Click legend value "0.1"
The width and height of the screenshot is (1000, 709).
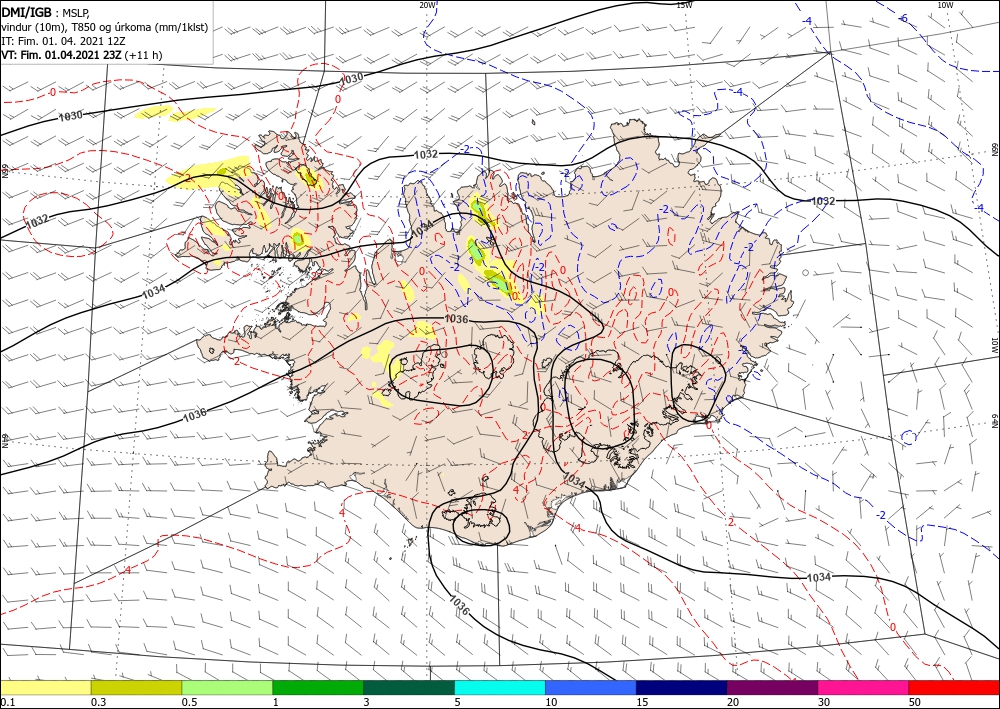coord(6,702)
